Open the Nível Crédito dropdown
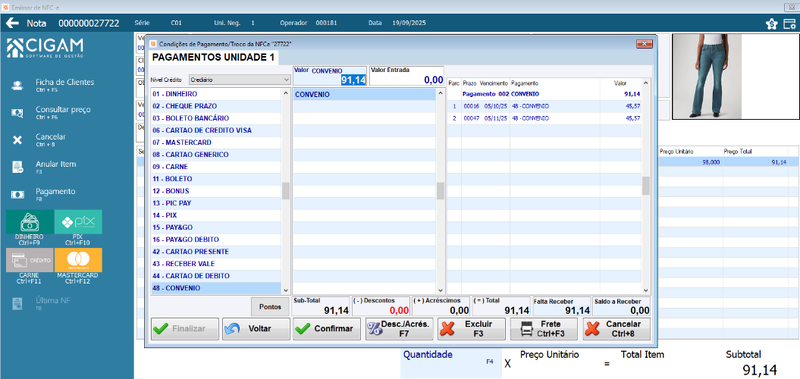Viewport: 800px width, 379px height. (239, 80)
